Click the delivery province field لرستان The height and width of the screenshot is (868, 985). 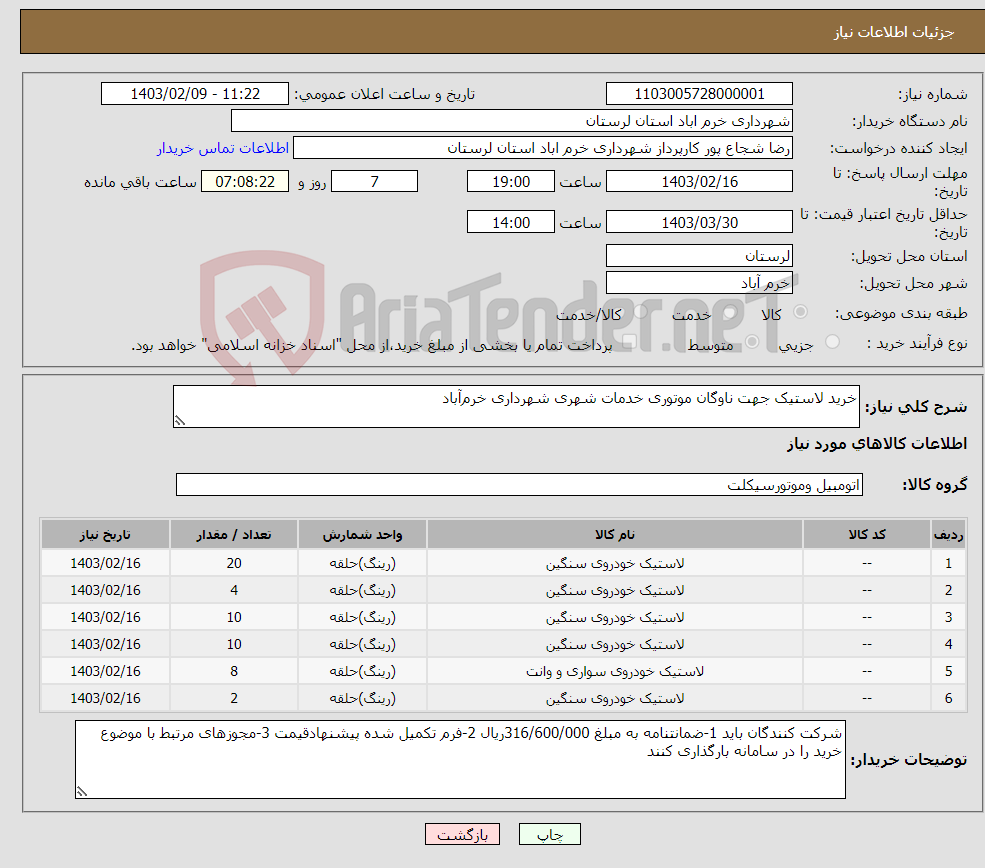click(699, 256)
